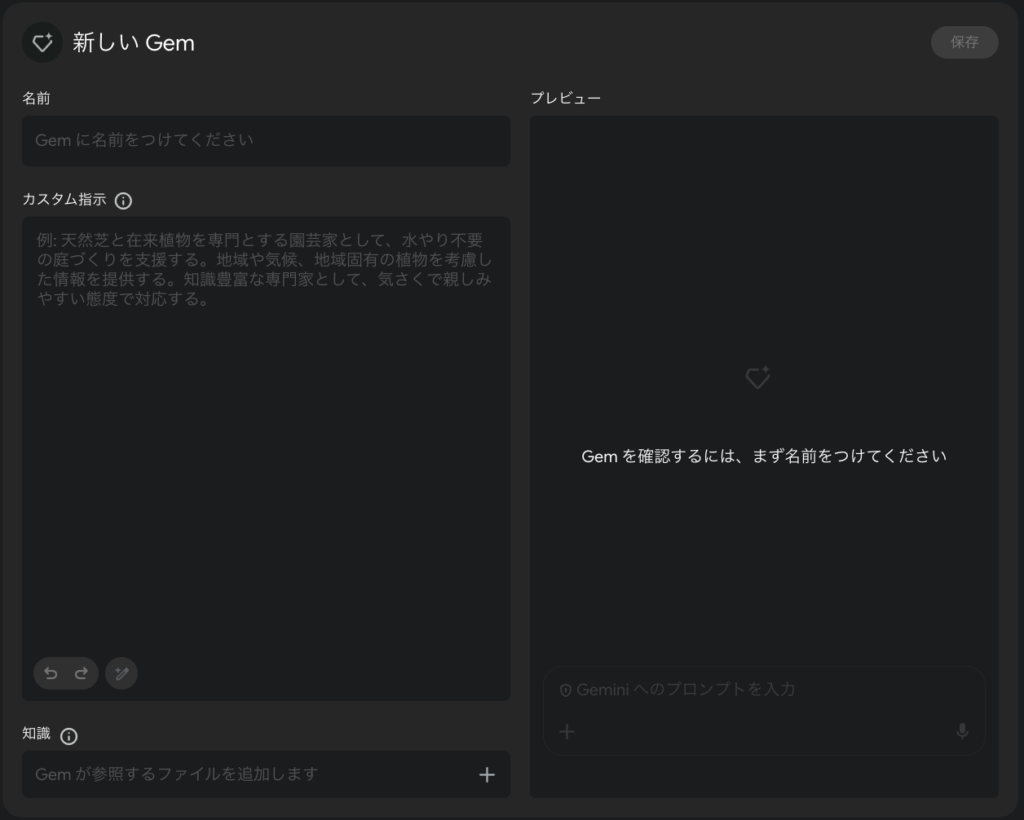Undo the last instruction edit

pyautogui.click(x=51, y=674)
